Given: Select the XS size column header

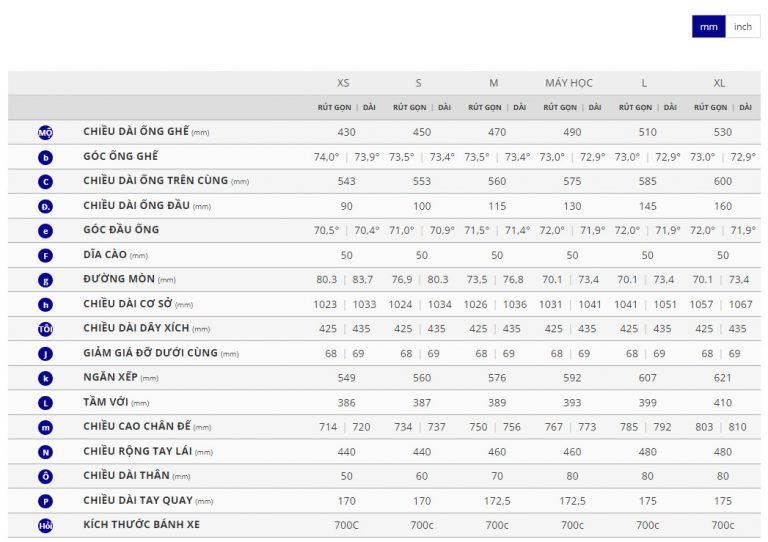Looking at the screenshot, I should coord(343,83).
